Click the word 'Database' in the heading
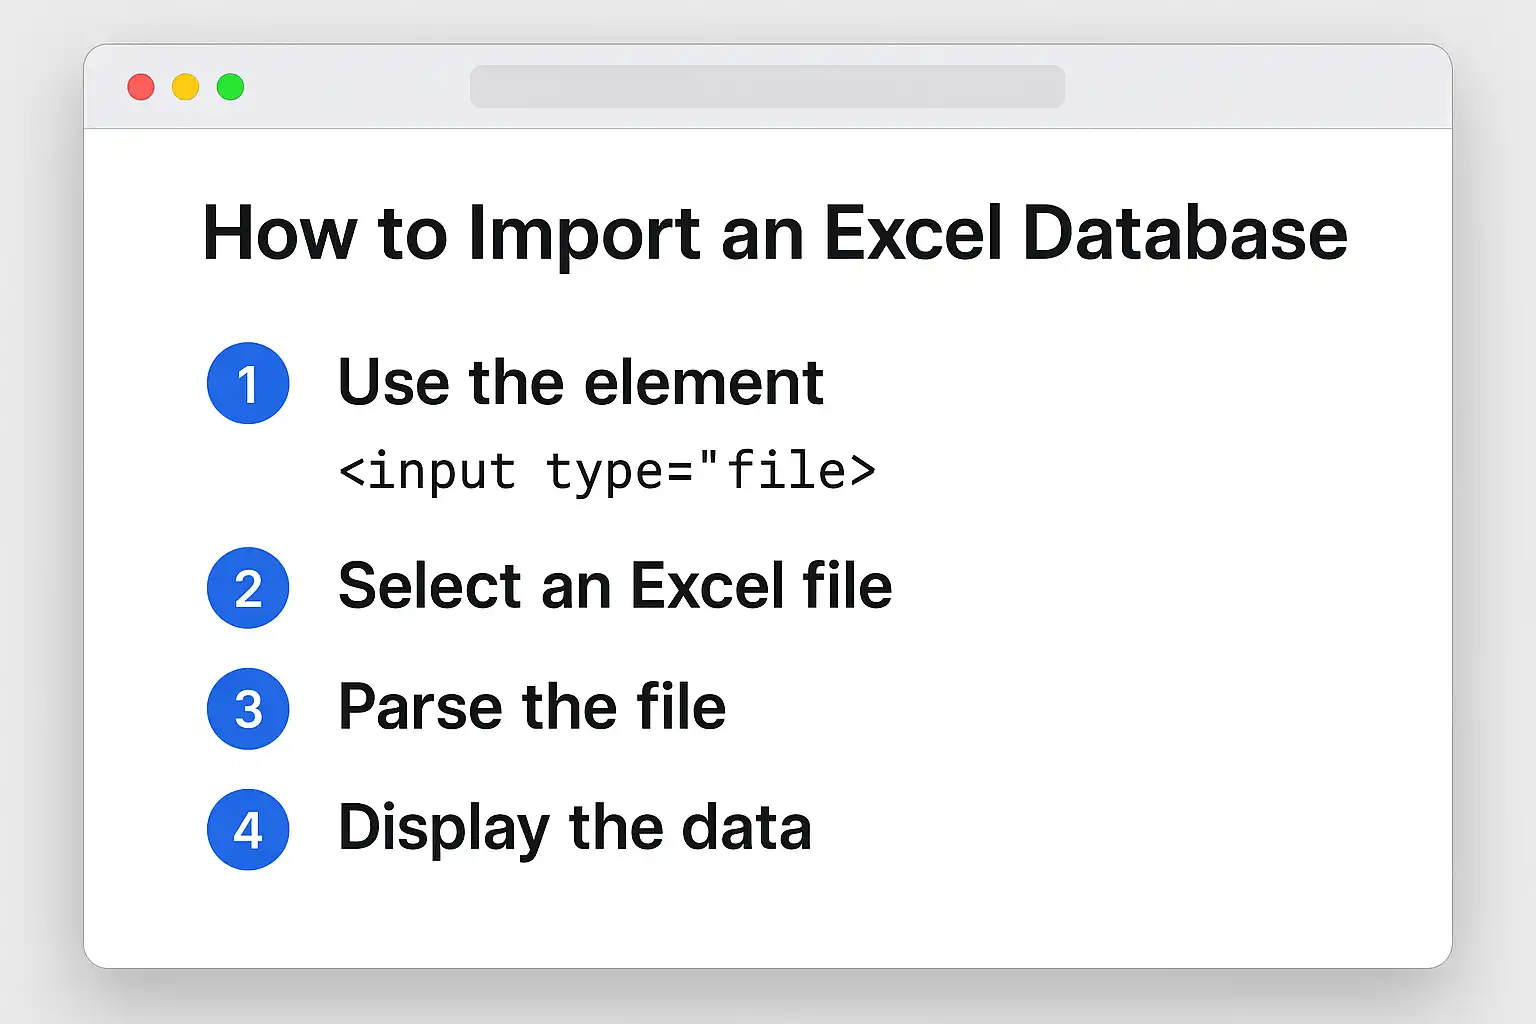This screenshot has width=1536, height=1024. [x=1185, y=233]
